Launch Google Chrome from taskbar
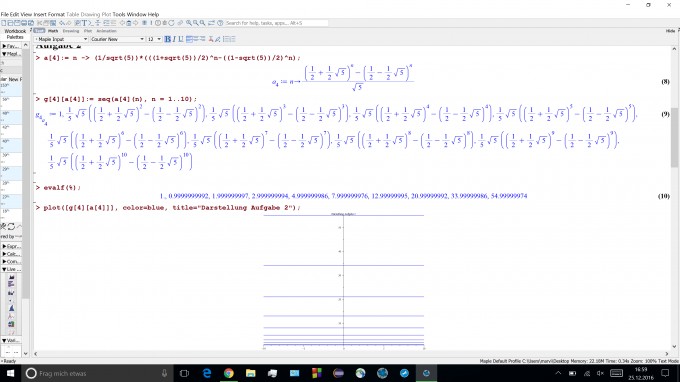680x382 pixels. point(229,373)
